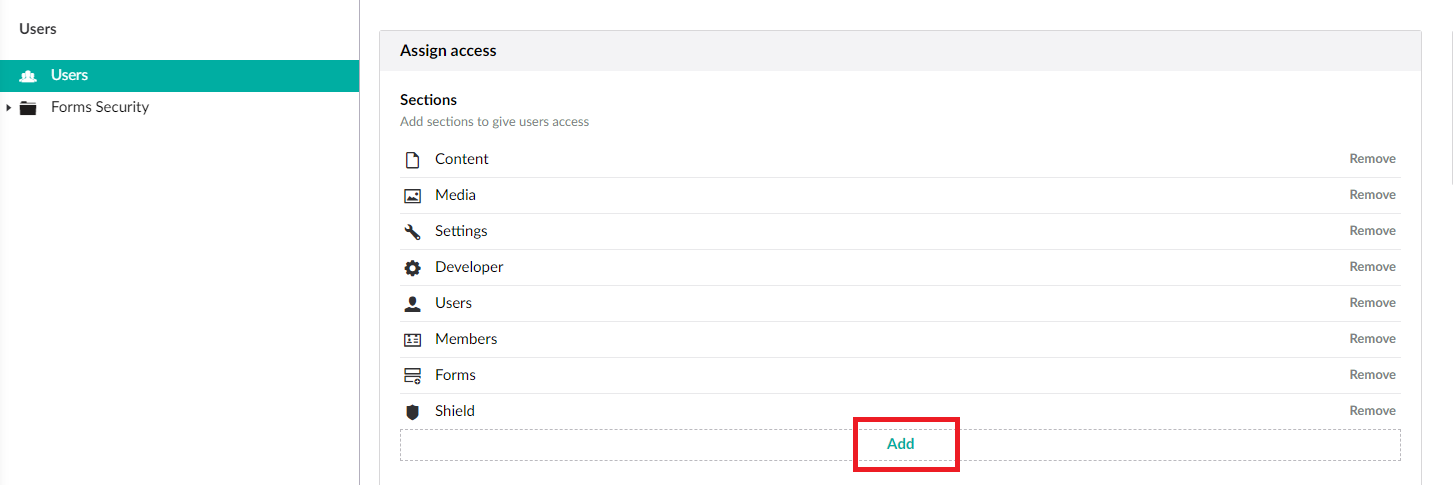Click the Media picture icon
The width and height of the screenshot is (1453, 485).
point(412,196)
